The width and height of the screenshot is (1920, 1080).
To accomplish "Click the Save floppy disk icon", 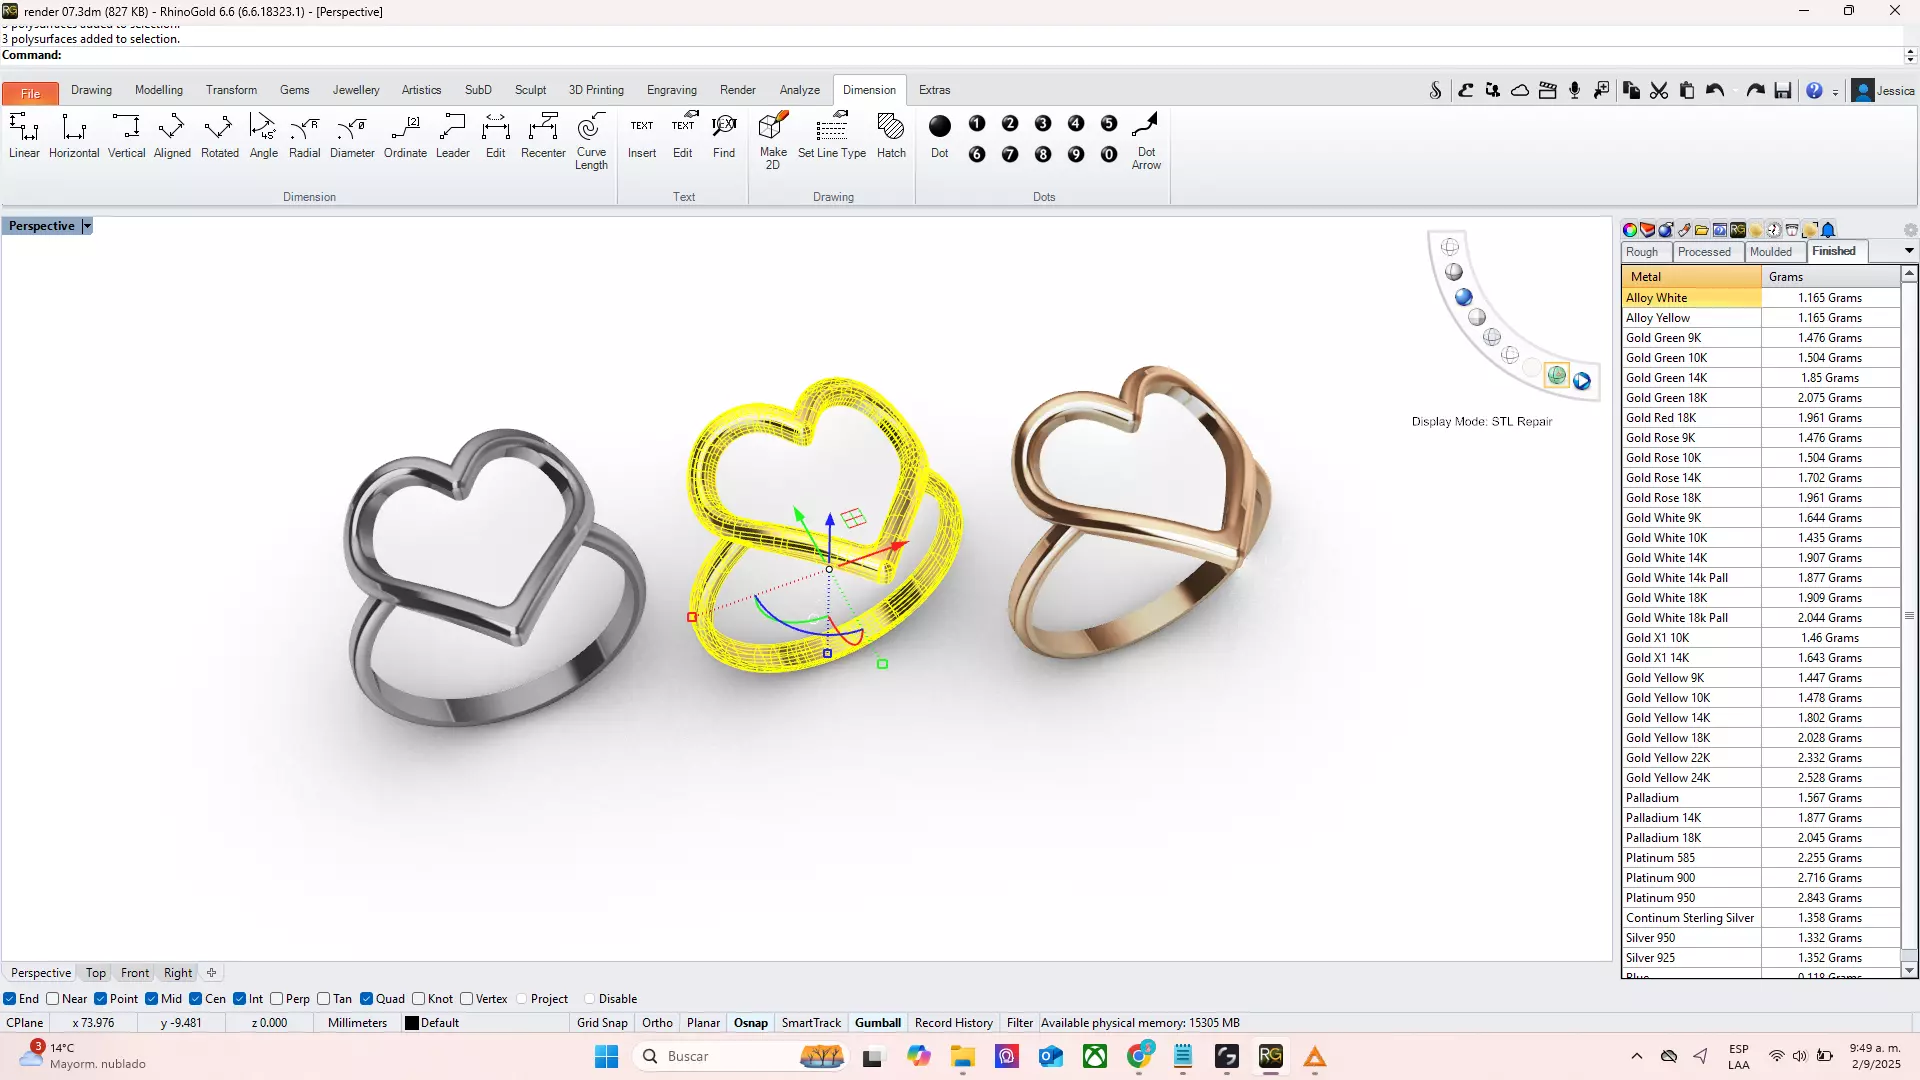I will 1783,91.
